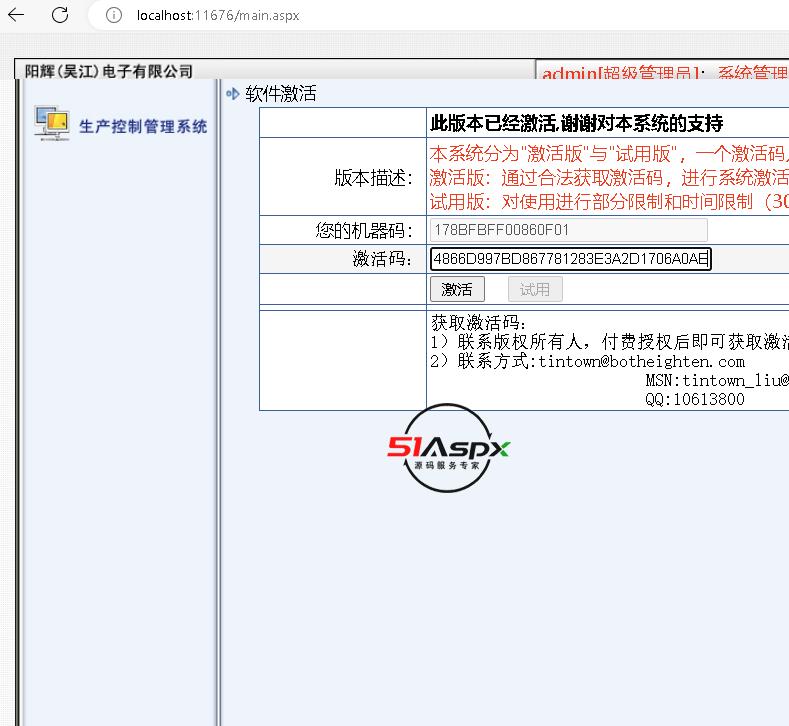Click the localhost:11676/main.aspx address bar
Screen dimensions: 789x726
(x=218, y=16)
